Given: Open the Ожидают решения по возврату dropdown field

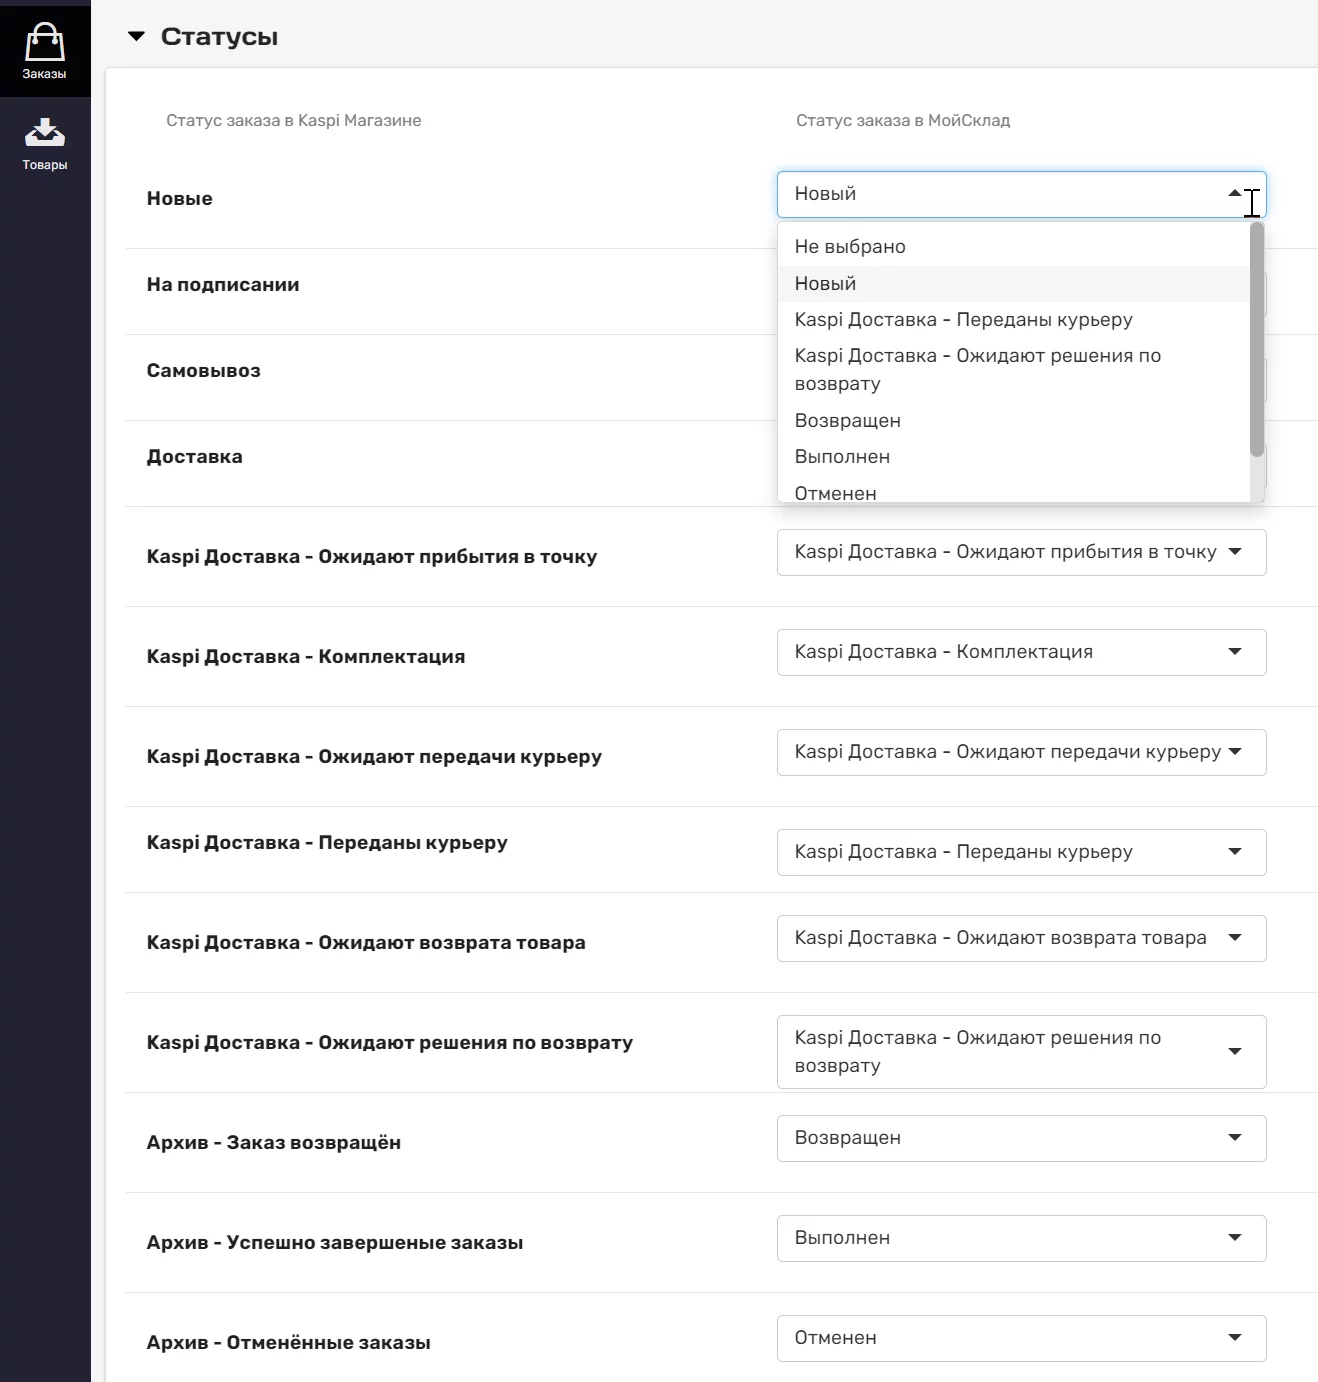Looking at the screenshot, I should click(1021, 1052).
